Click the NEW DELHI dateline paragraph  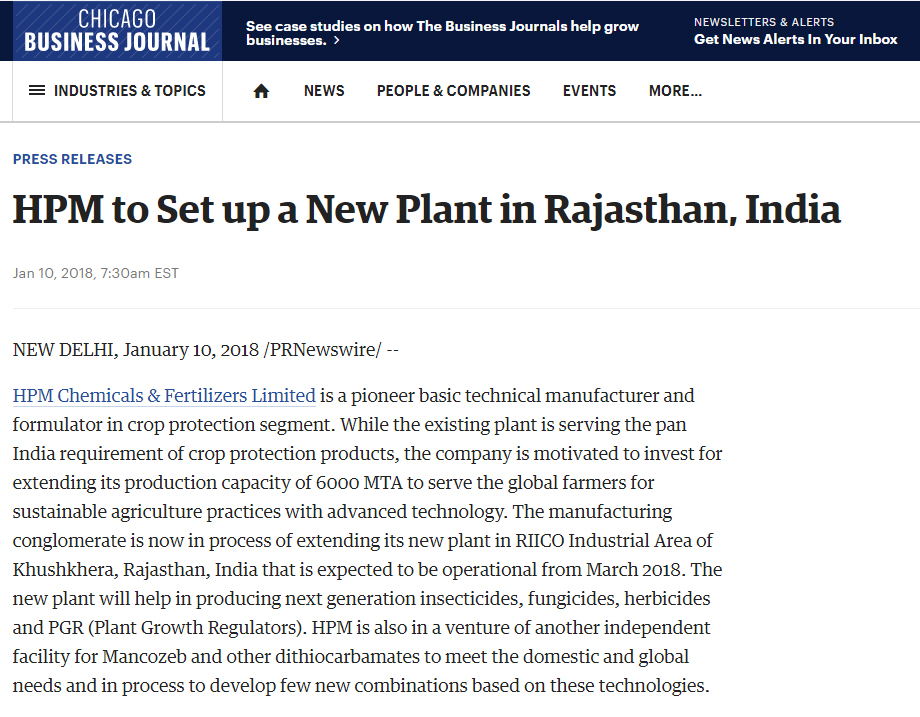(205, 350)
